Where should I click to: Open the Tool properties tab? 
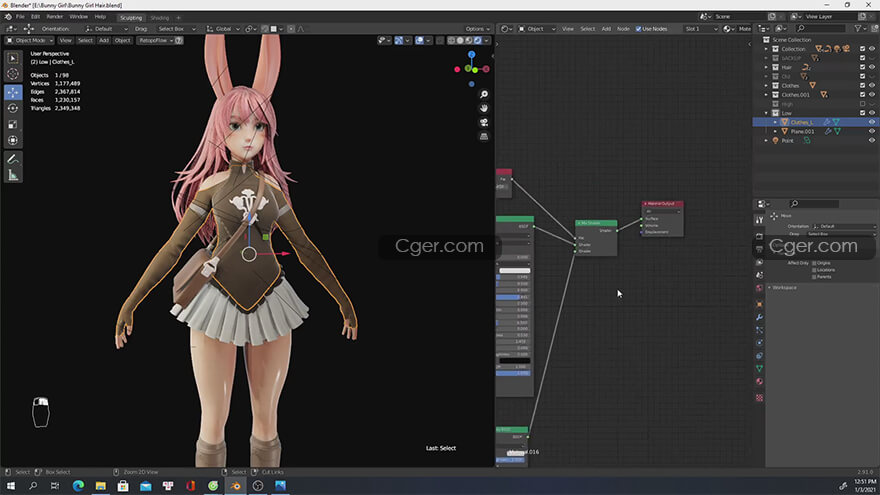pos(759,220)
